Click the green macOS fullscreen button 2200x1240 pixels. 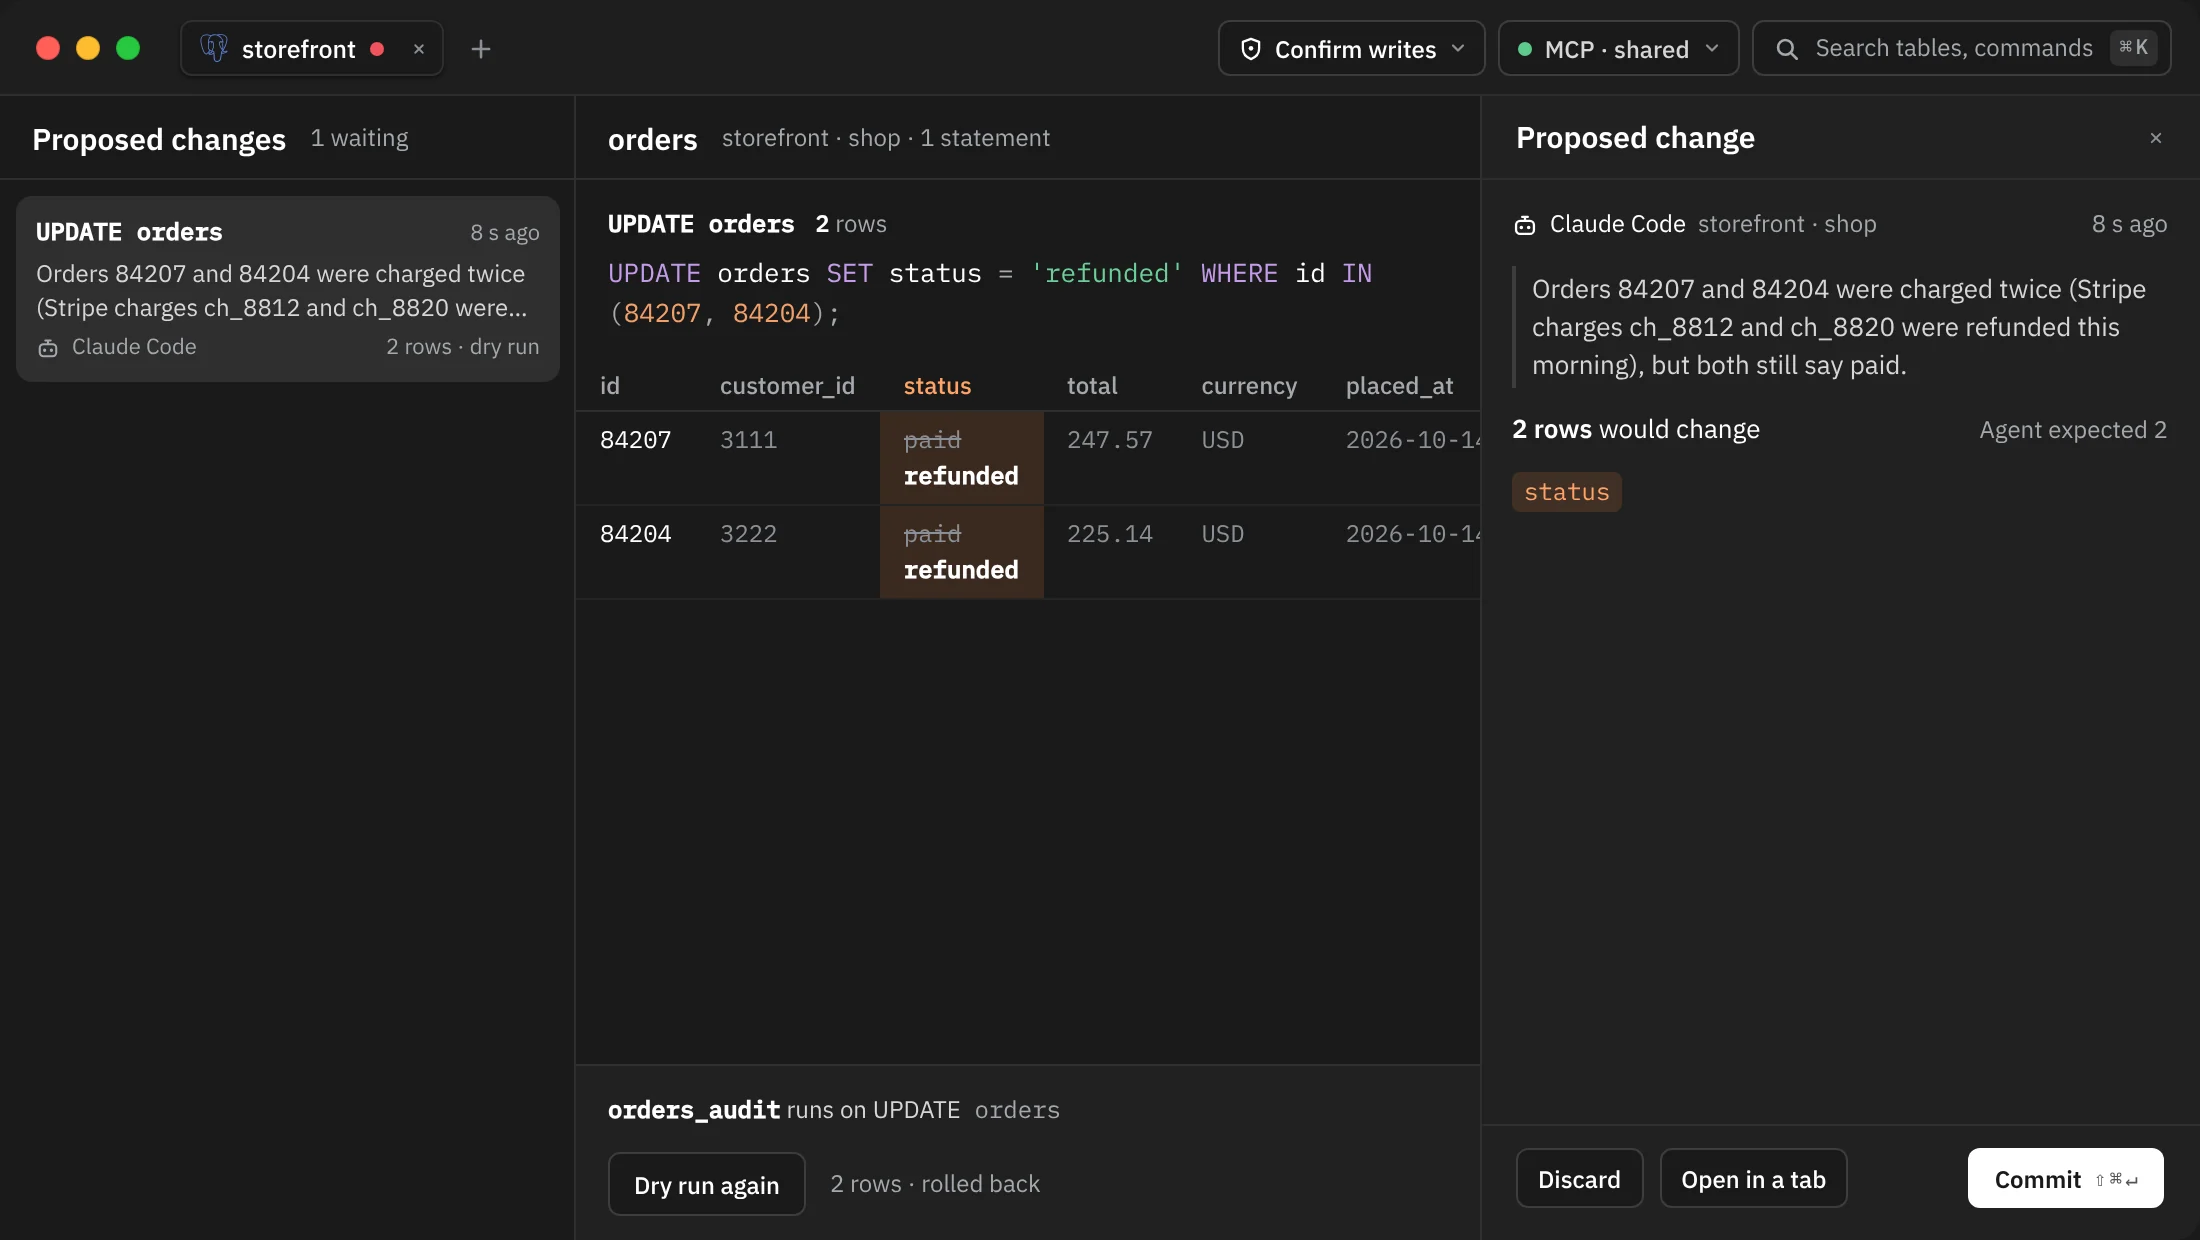pyautogui.click(x=128, y=48)
